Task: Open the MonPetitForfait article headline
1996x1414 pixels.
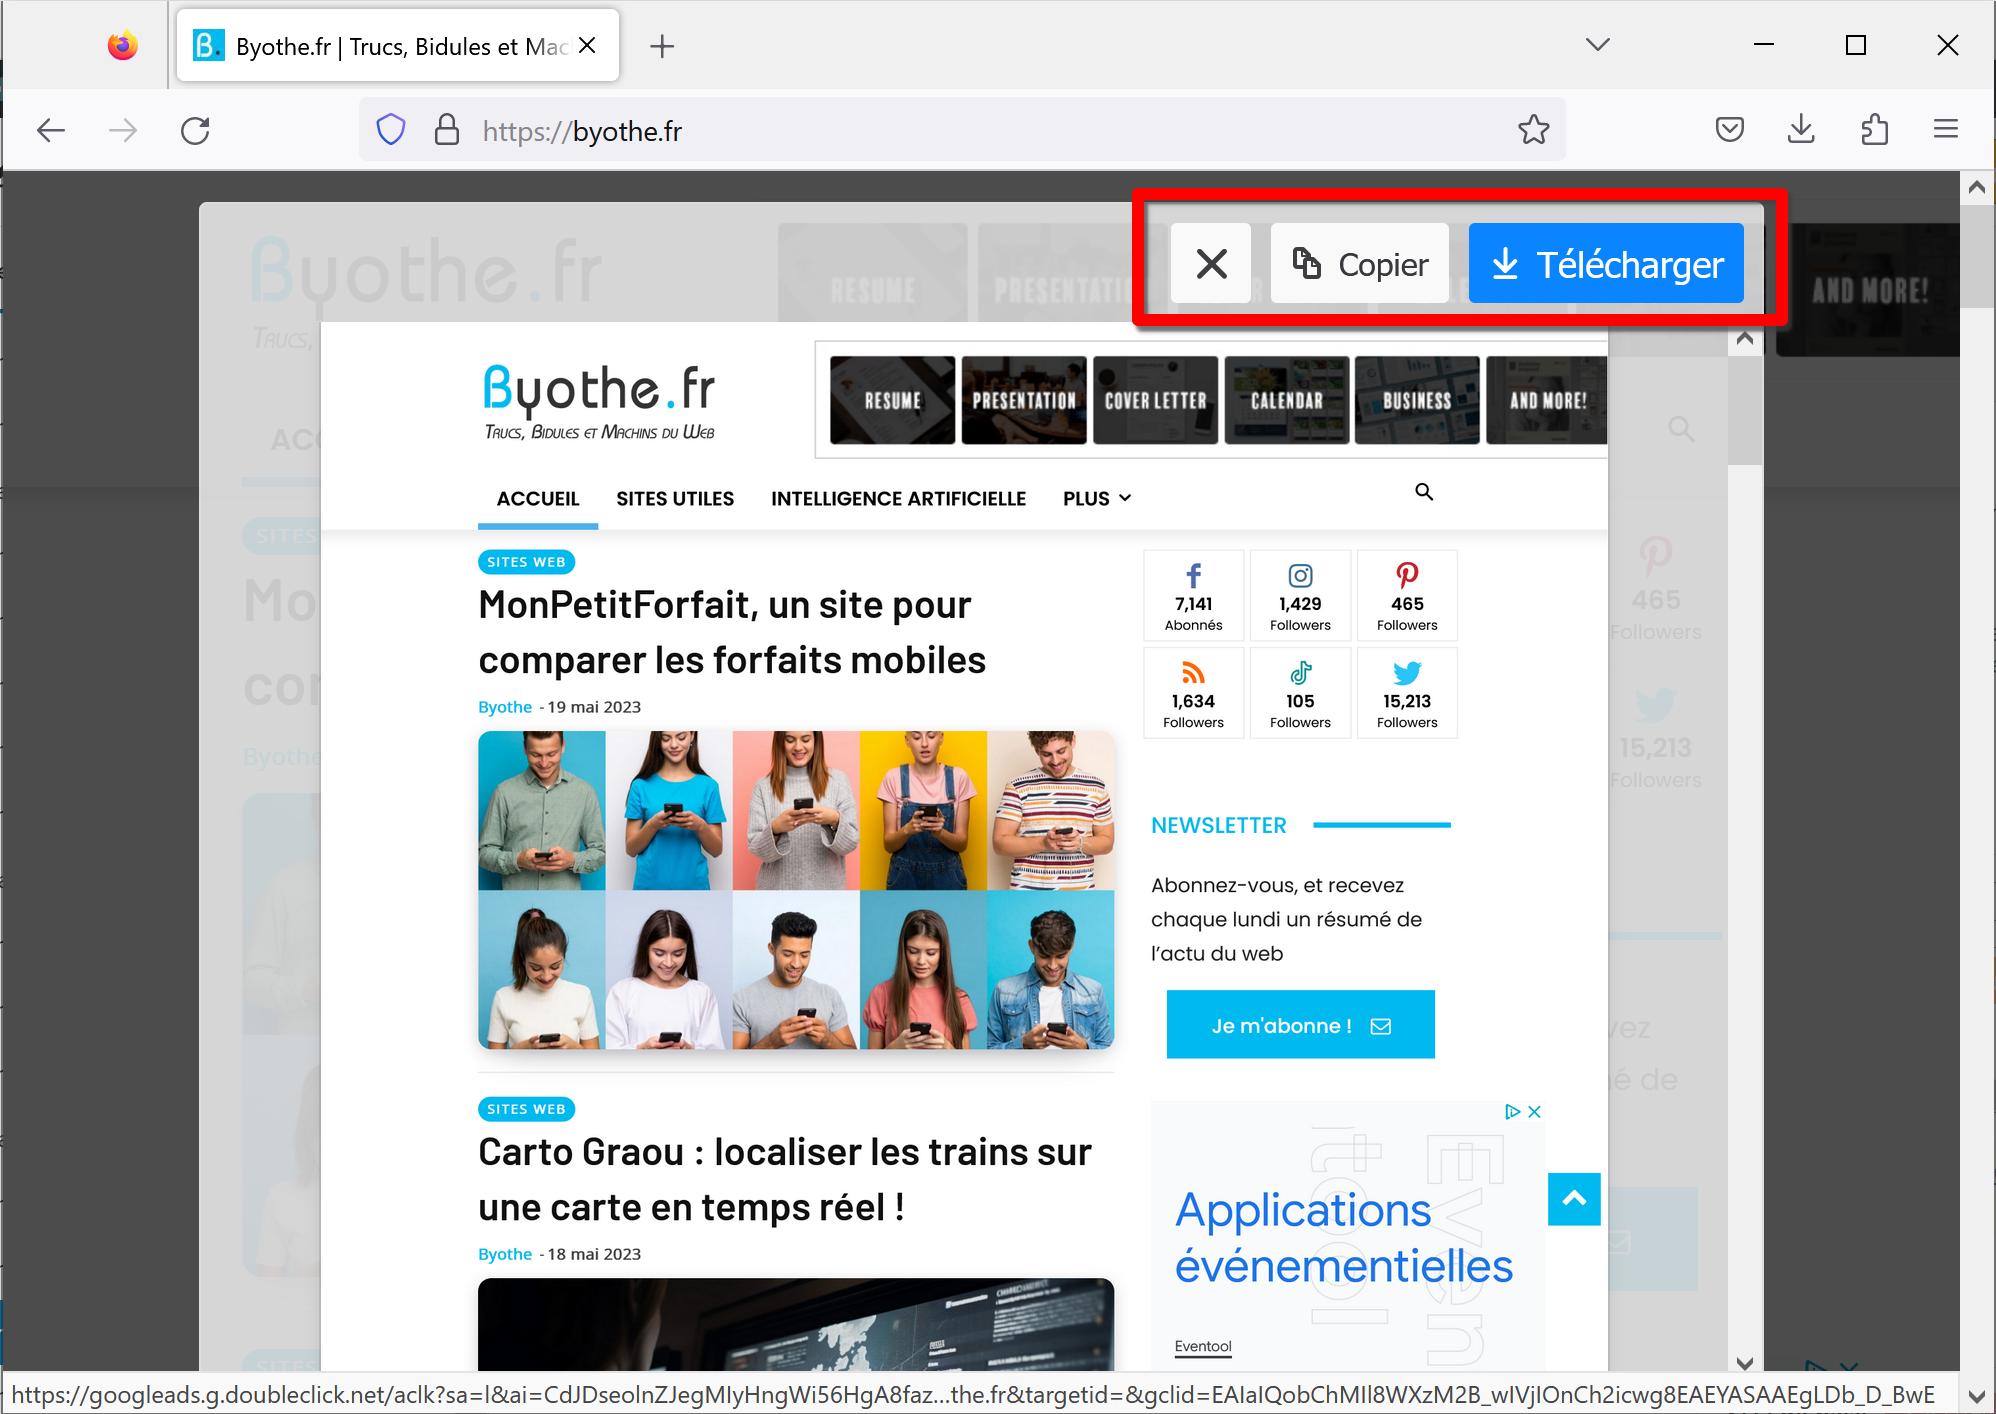Action: click(731, 632)
